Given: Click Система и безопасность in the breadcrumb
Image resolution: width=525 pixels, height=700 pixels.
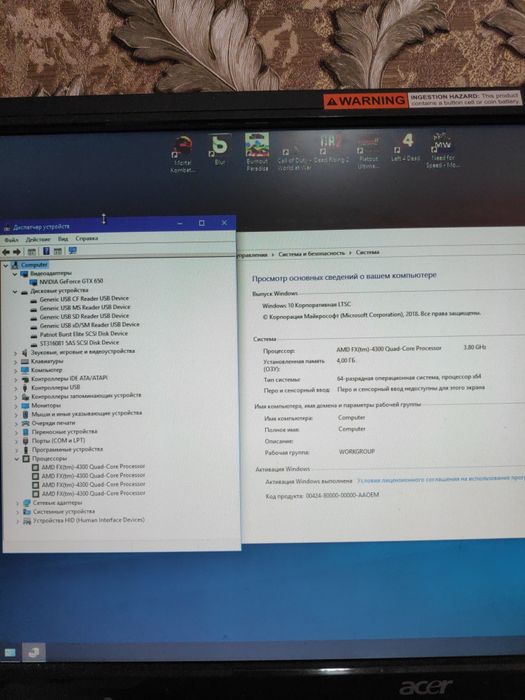Looking at the screenshot, I should 312,253.
